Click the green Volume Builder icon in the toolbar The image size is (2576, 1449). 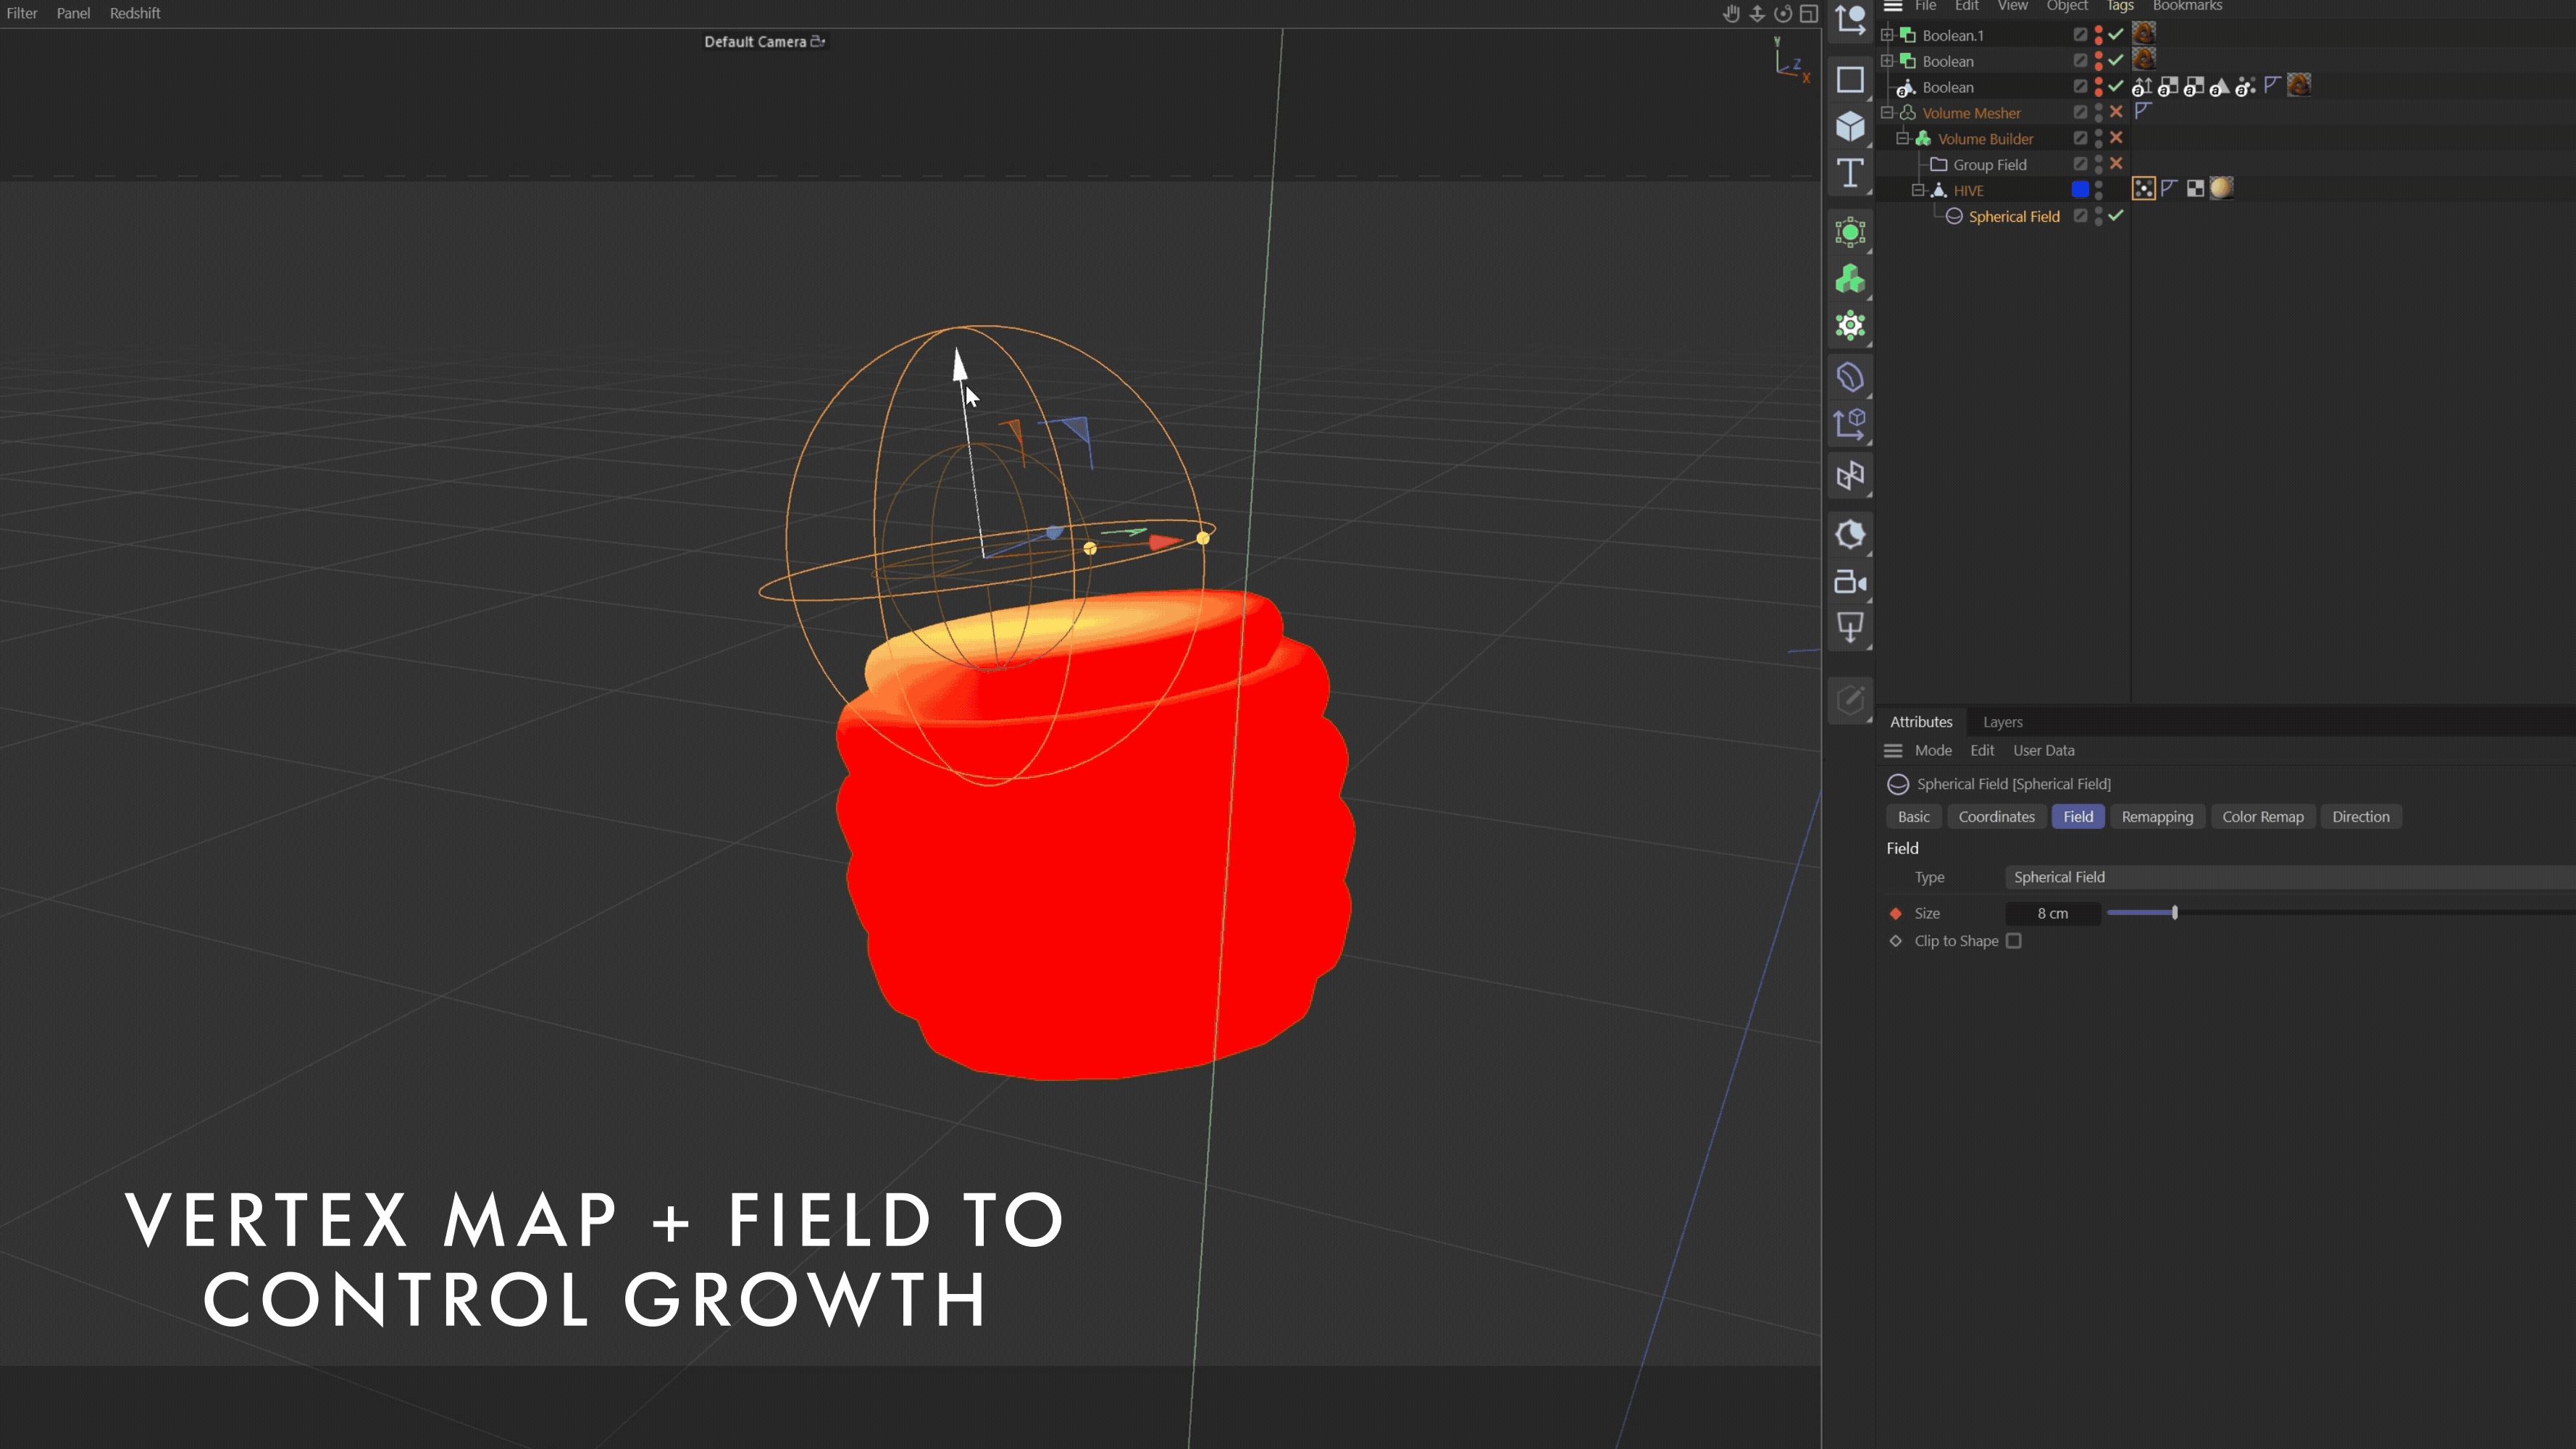click(1851, 280)
